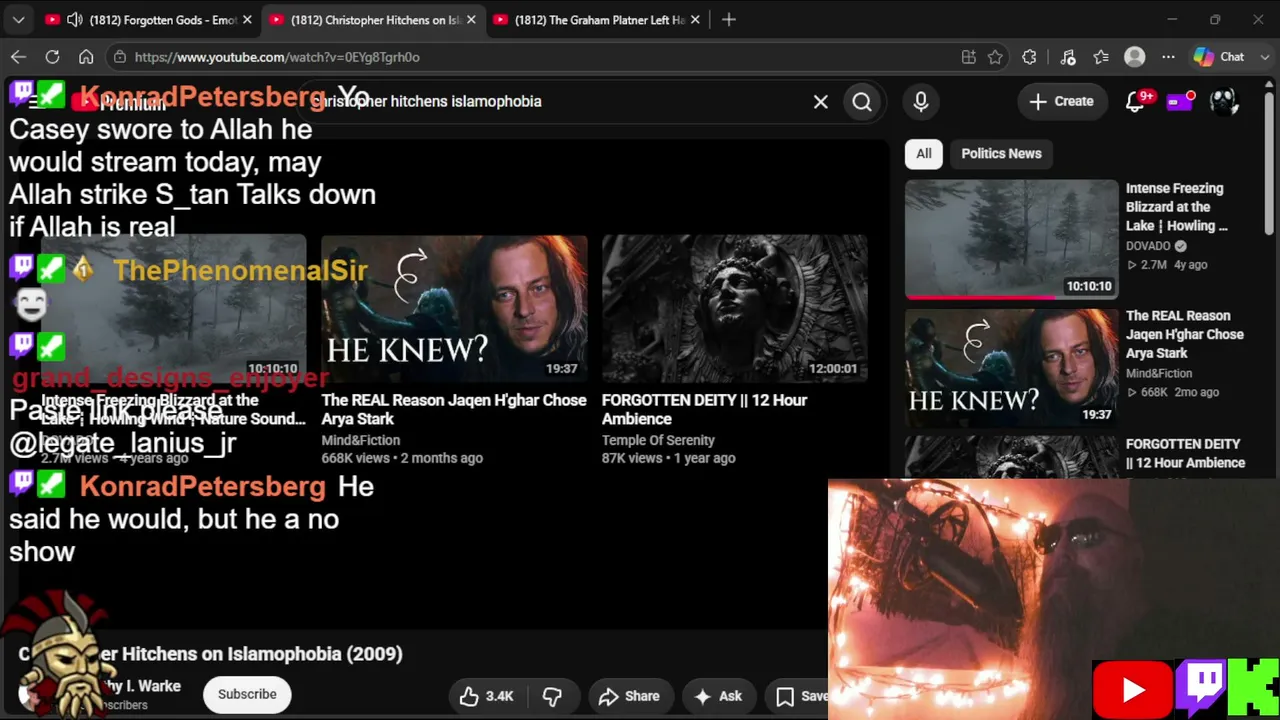This screenshot has width=1280, height=720.
Task: Close the Graham Platner tab
Action: pos(695,20)
